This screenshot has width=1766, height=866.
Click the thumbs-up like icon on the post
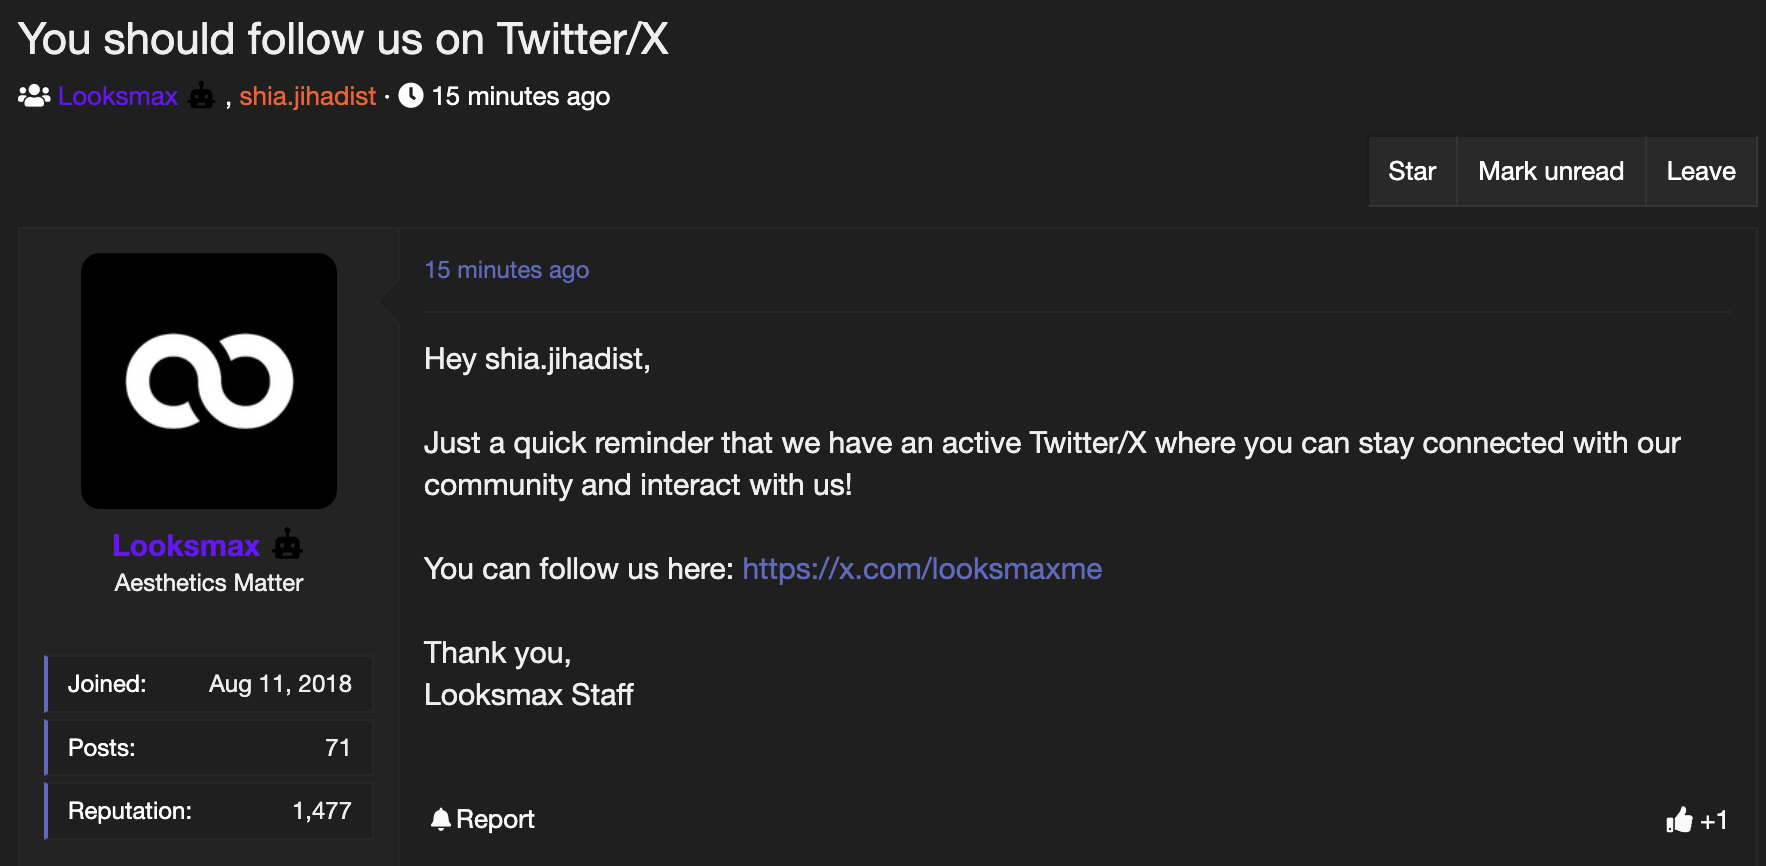1678,819
